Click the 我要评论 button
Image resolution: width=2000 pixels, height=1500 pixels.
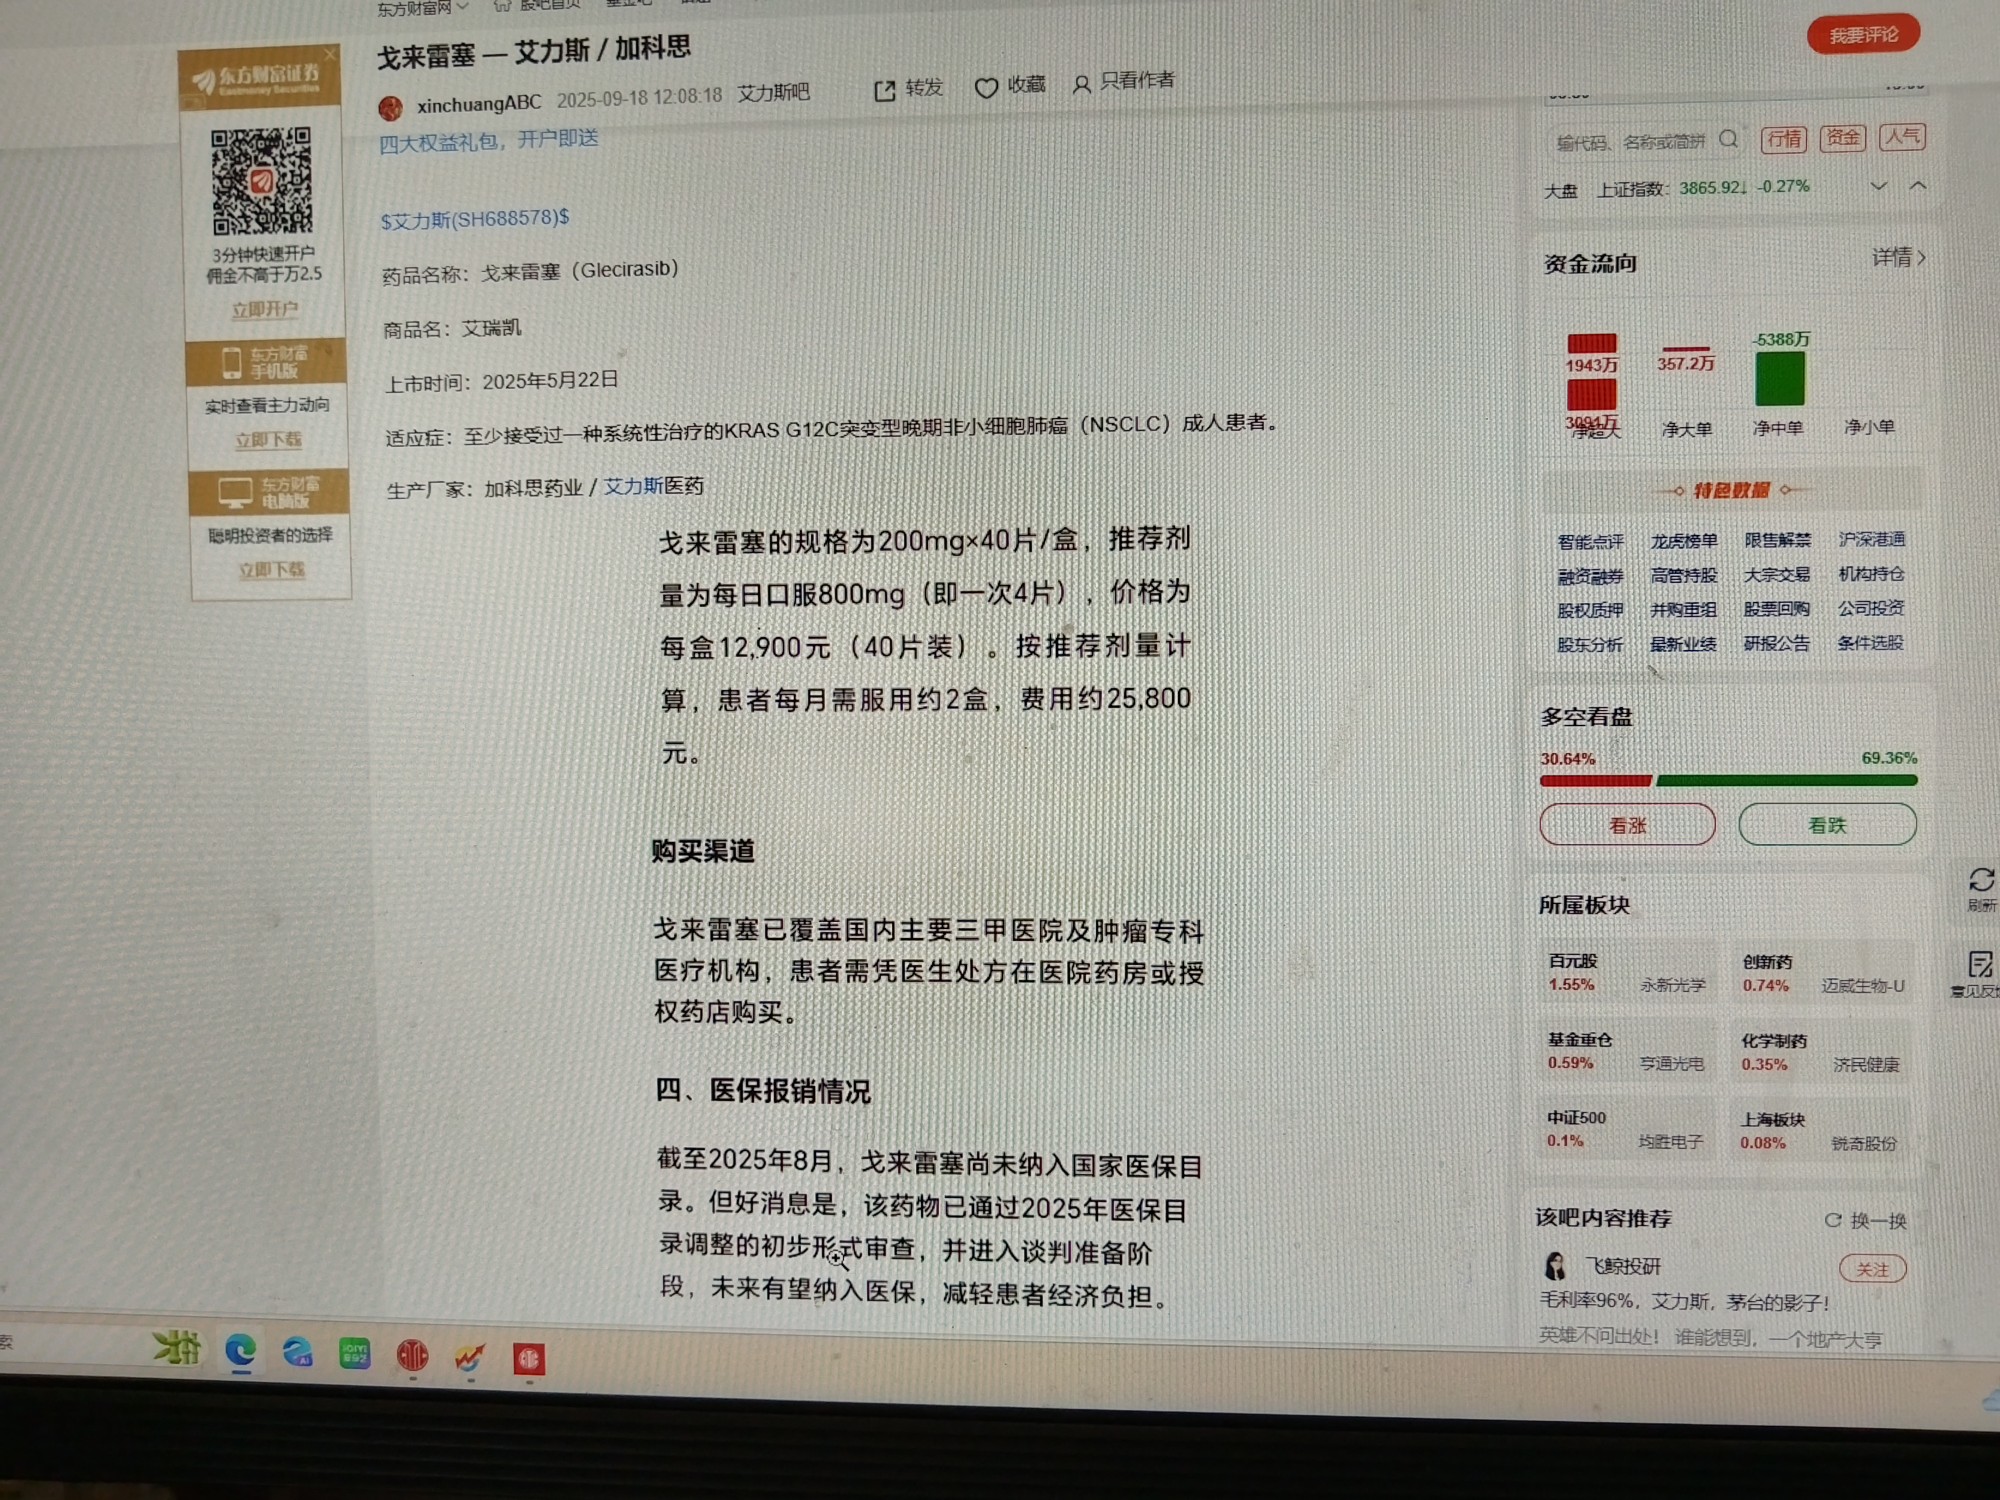(x=1863, y=35)
